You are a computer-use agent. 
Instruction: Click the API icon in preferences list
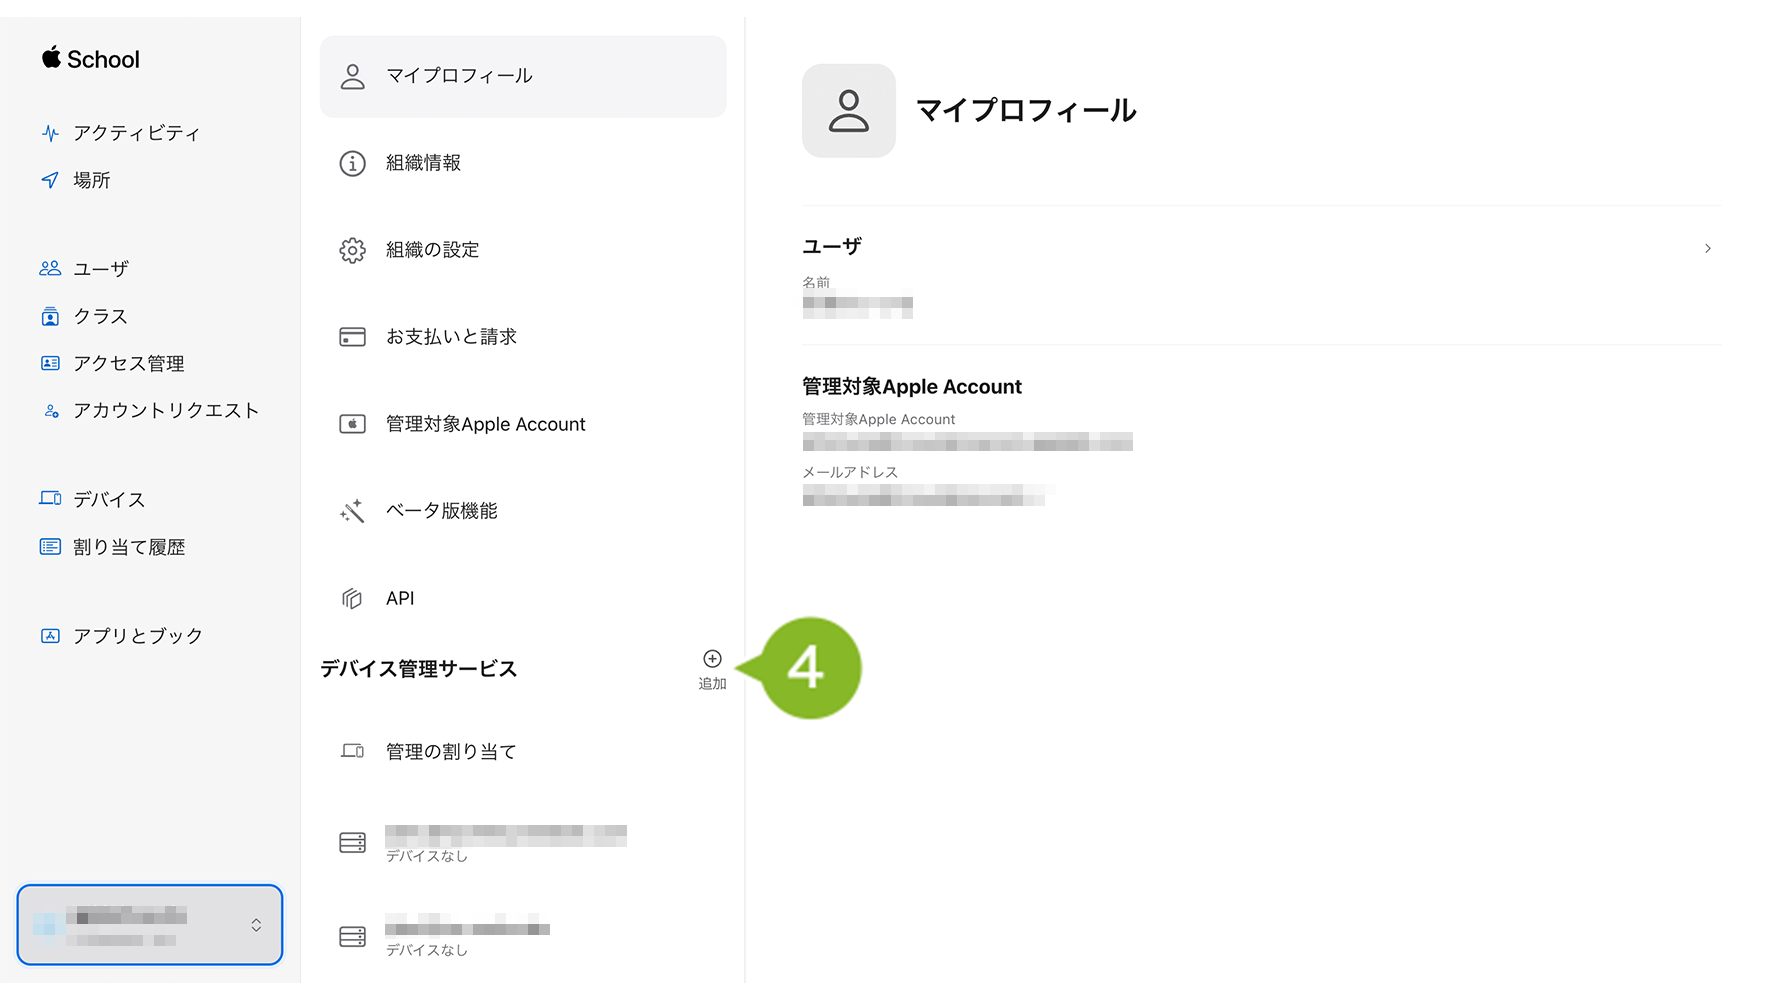pos(352,599)
